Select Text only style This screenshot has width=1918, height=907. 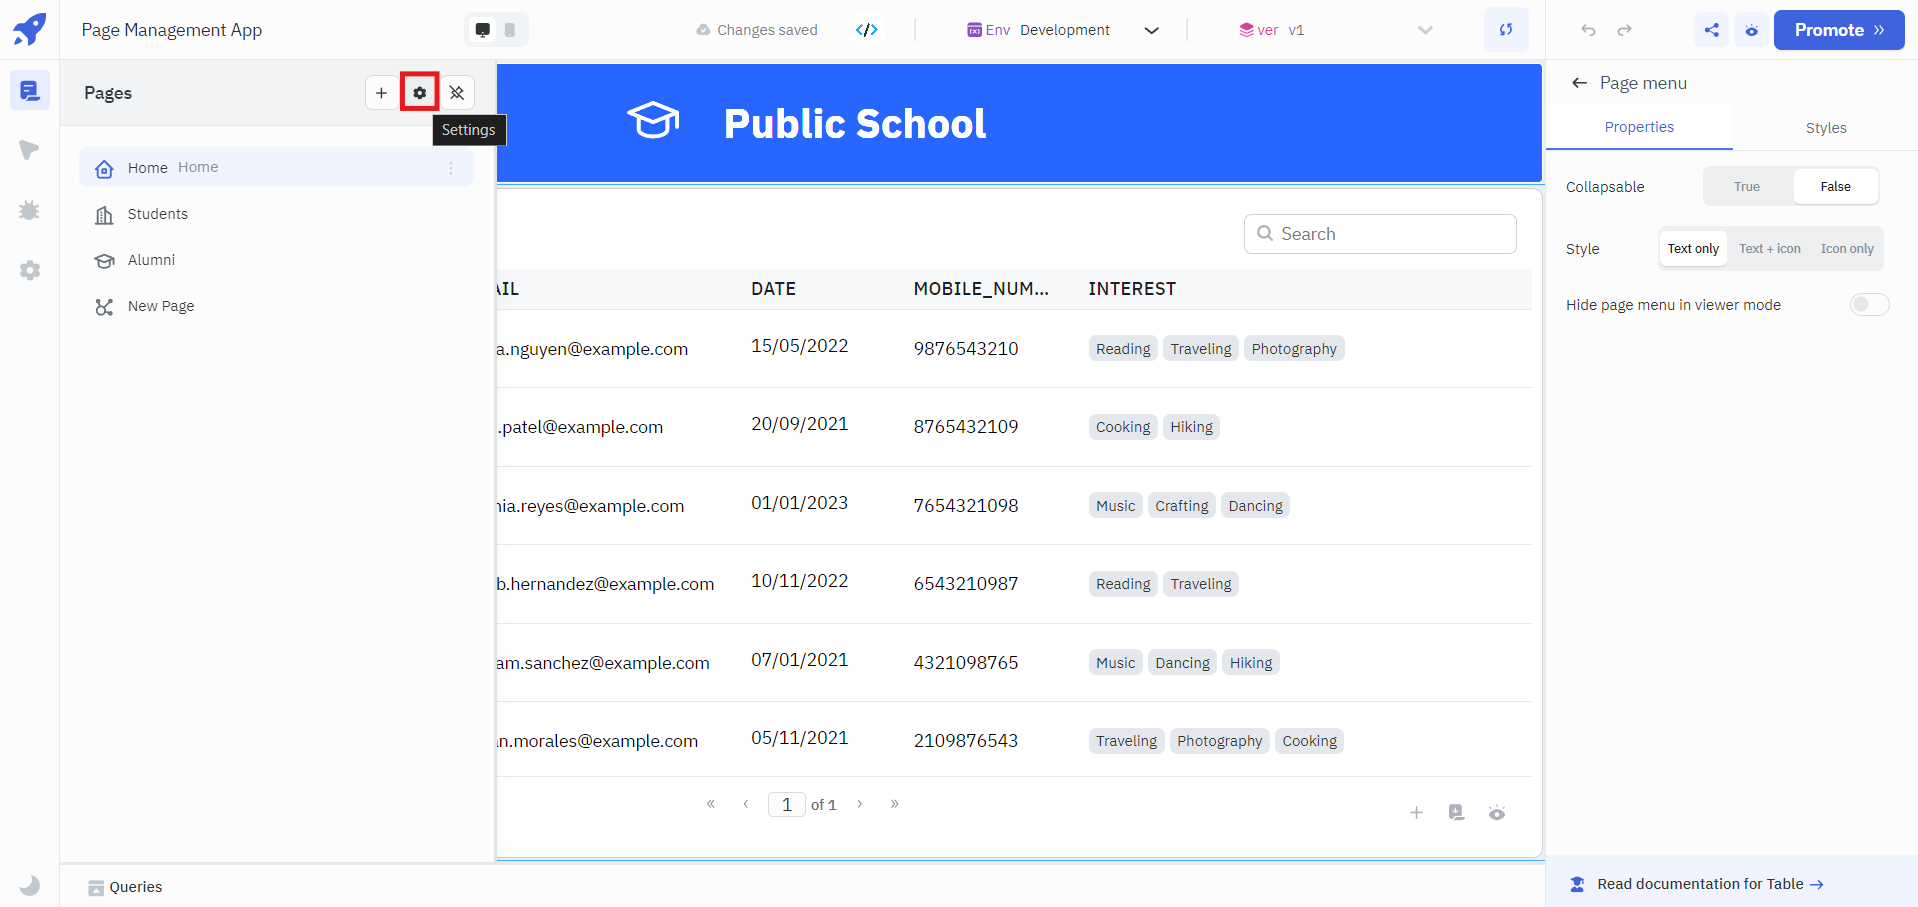(x=1693, y=249)
